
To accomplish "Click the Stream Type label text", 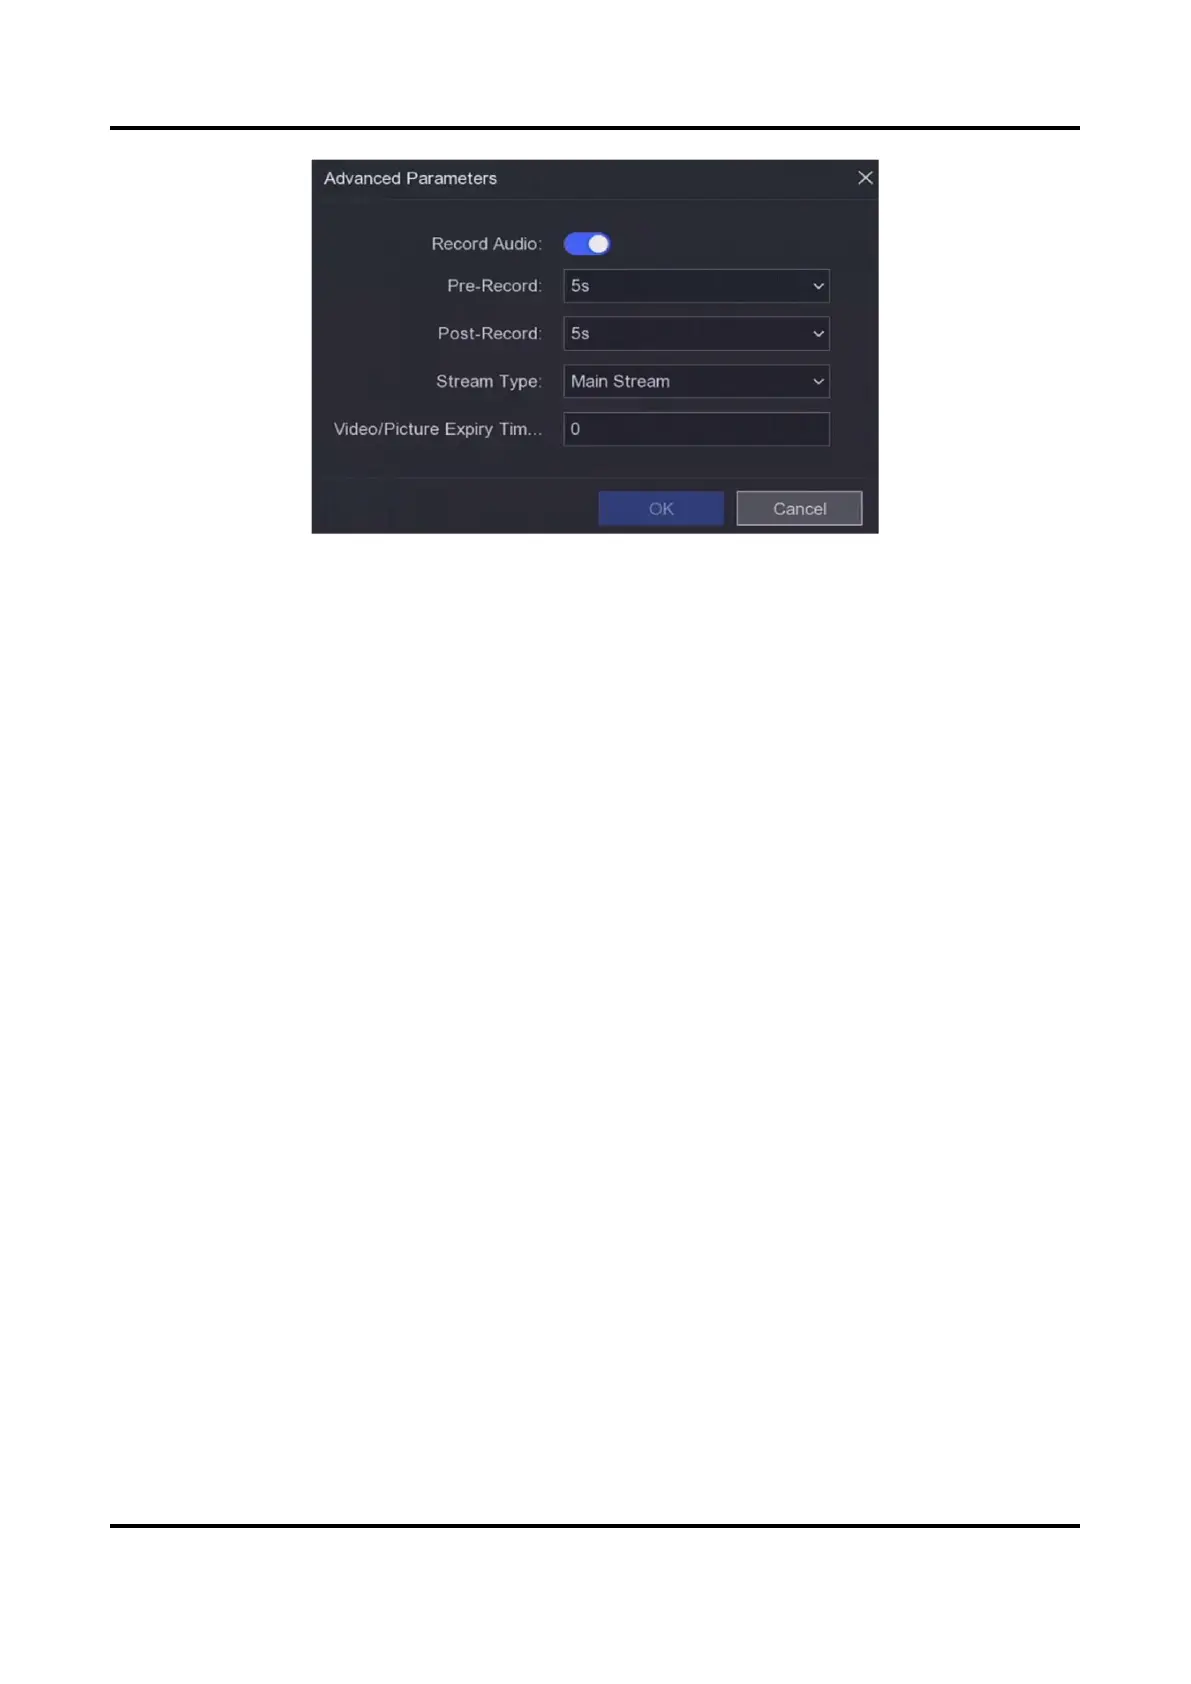I will (489, 382).
